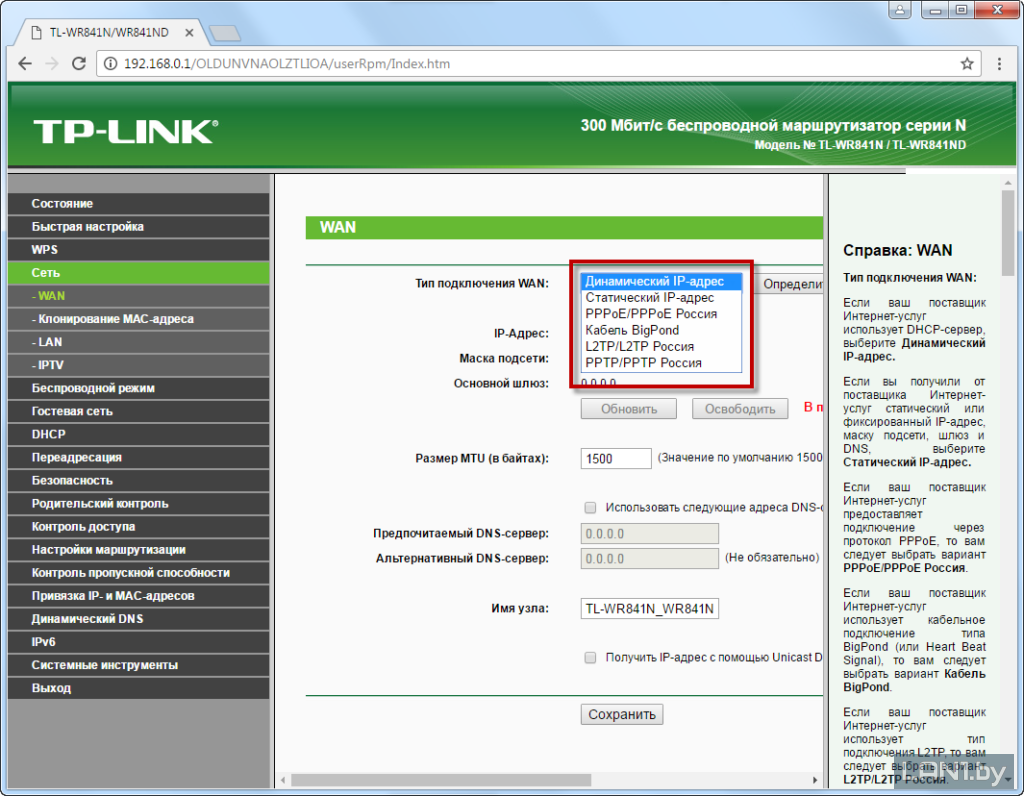Close the TL-WR841N/WR841ND tab
Viewport: 1024px width, 796px height.
tap(189, 33)
